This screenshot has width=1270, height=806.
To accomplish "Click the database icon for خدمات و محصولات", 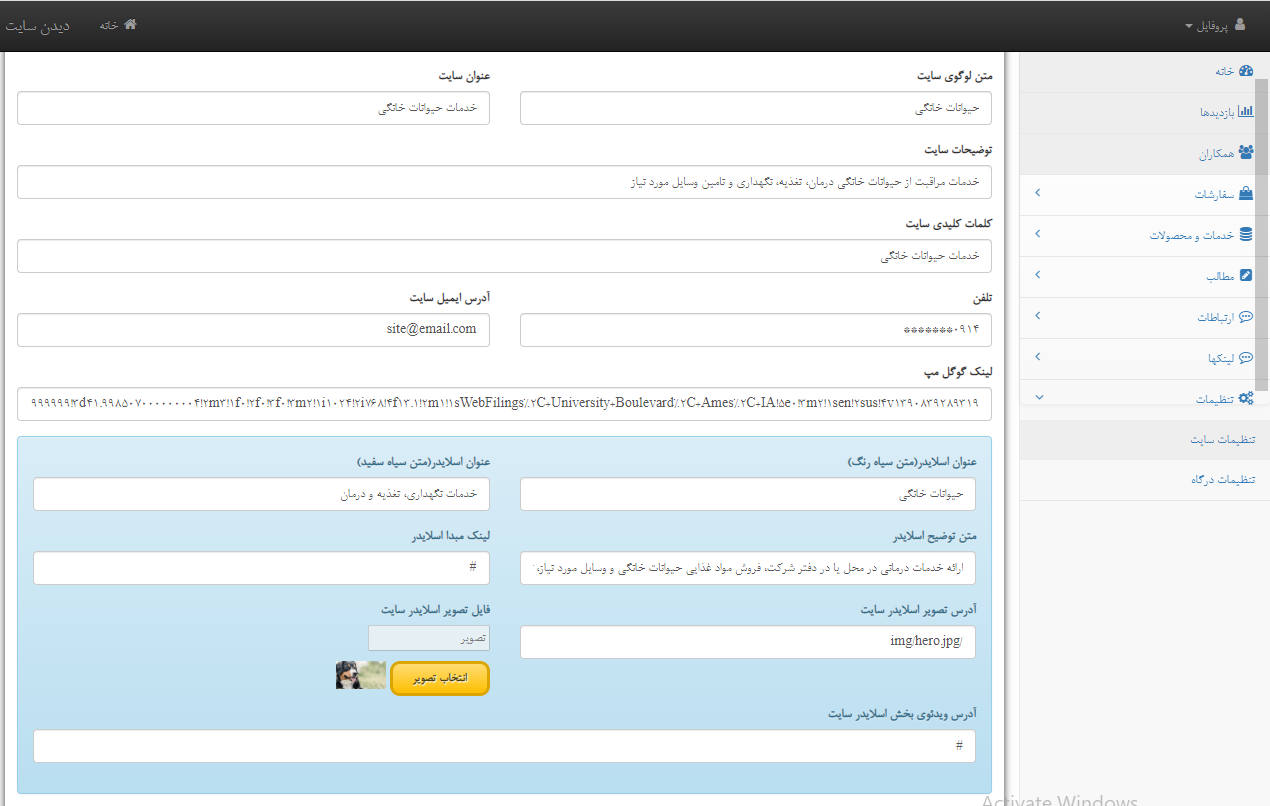I will (1245, 235).
